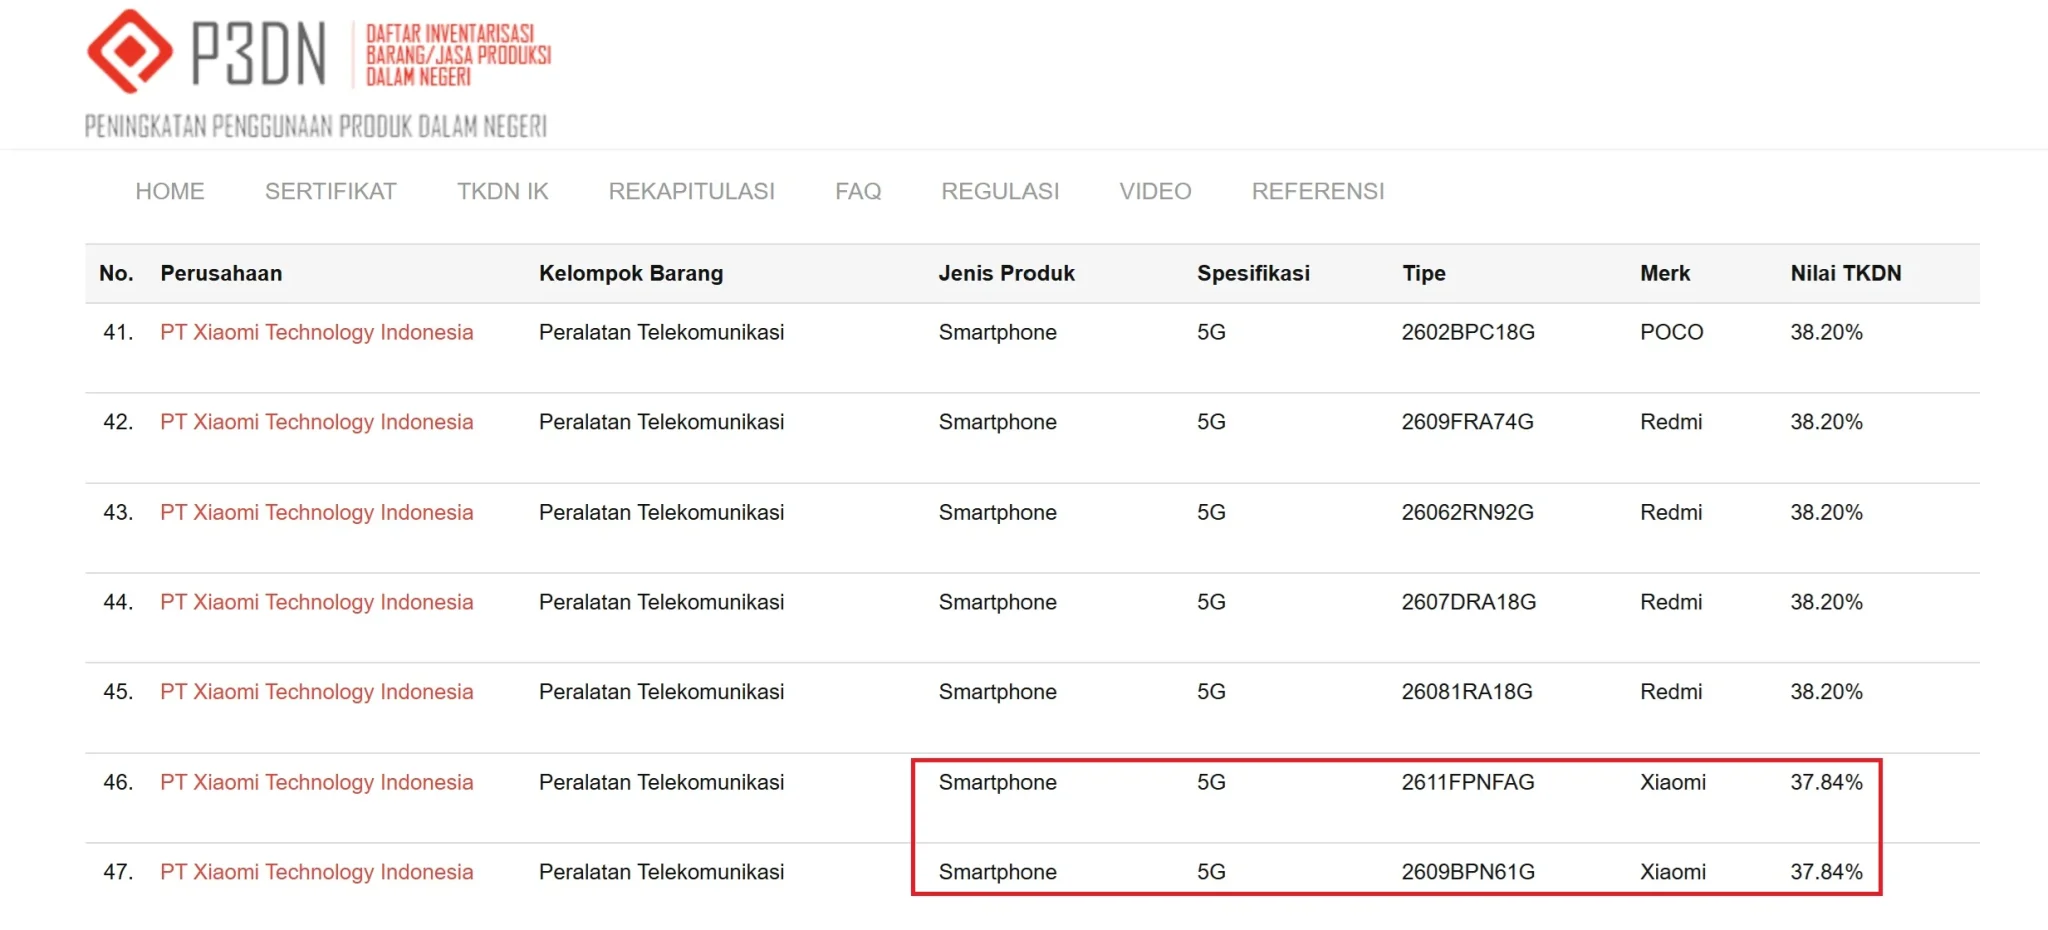The width and height of the screenshot is (2048, 930).
Task: Click 38.20% TKDN value in row 41
Action: click(x=1826, y=332)
